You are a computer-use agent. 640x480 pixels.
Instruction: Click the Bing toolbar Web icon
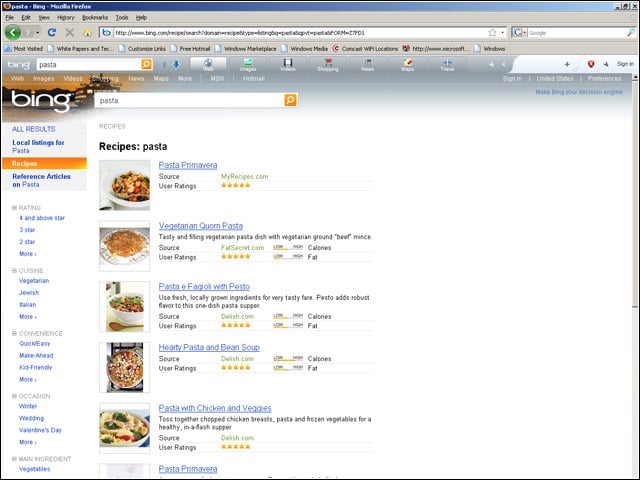208,64
